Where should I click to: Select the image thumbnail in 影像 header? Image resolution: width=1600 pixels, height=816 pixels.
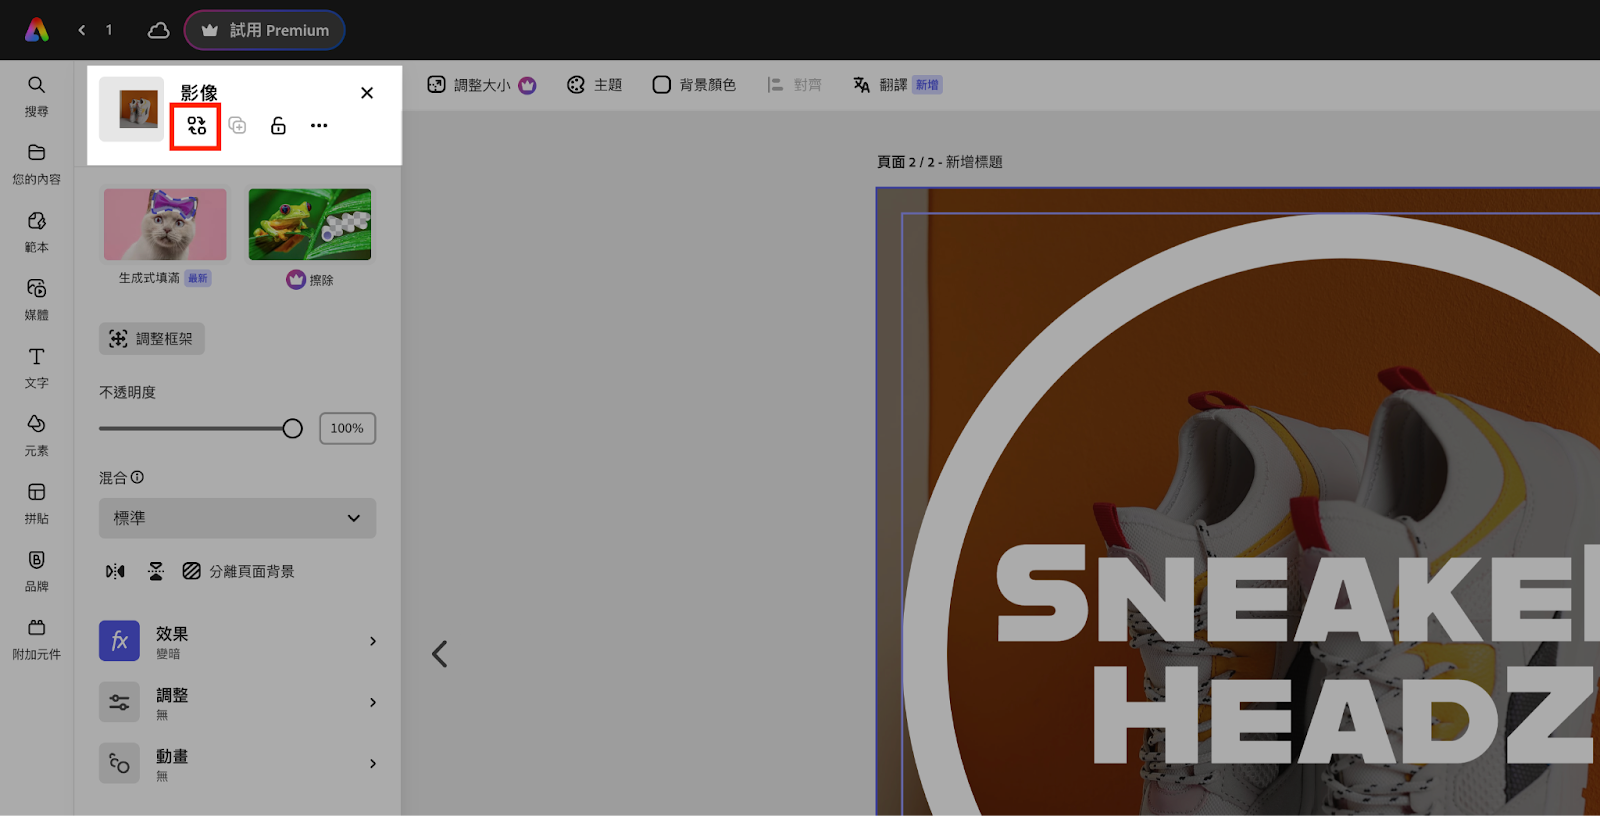tap(132, 109)
